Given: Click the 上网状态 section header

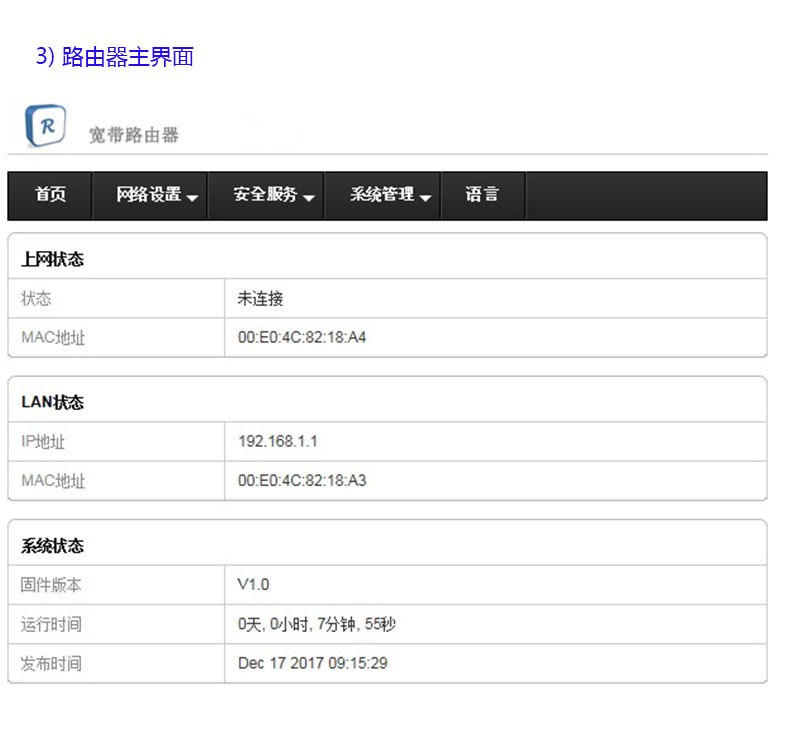Looking at the screenshot, I should click(x=53, y=259).
